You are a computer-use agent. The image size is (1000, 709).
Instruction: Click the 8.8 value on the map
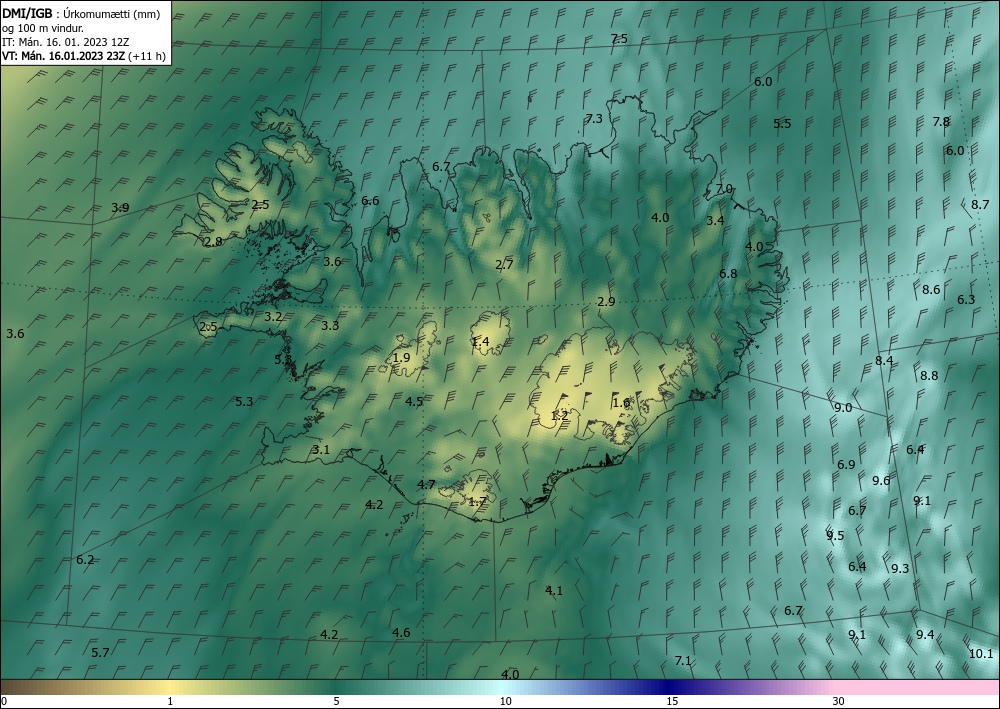(x=929, y=376)
